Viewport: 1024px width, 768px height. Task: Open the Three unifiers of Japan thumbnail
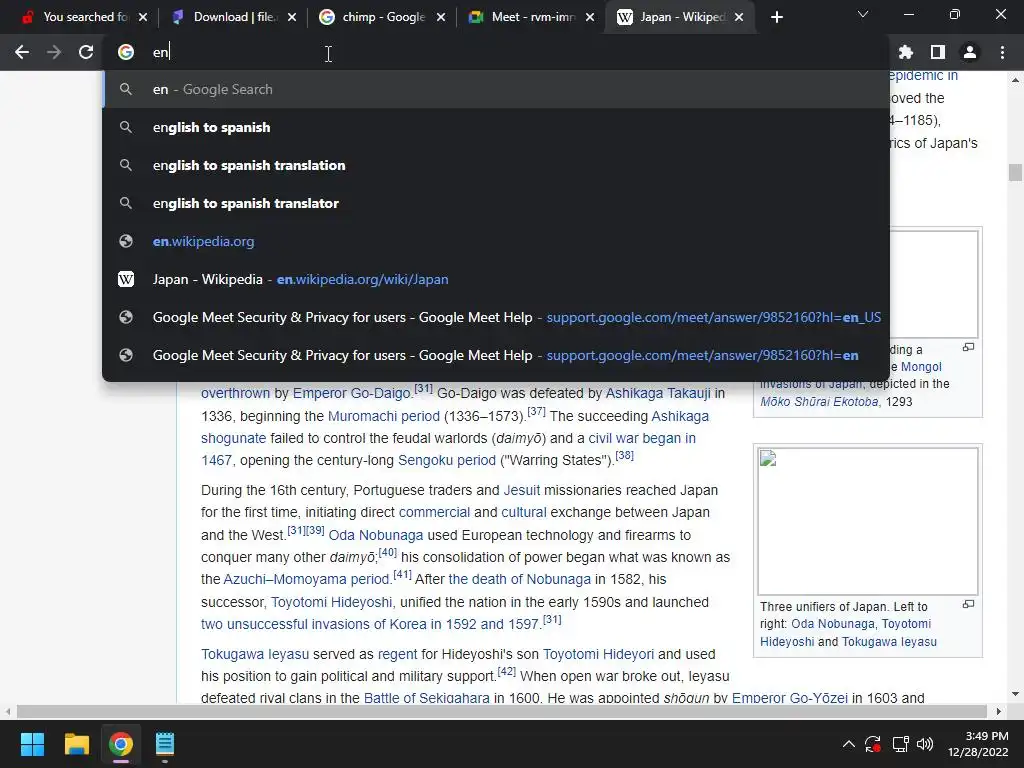point(868,521)
